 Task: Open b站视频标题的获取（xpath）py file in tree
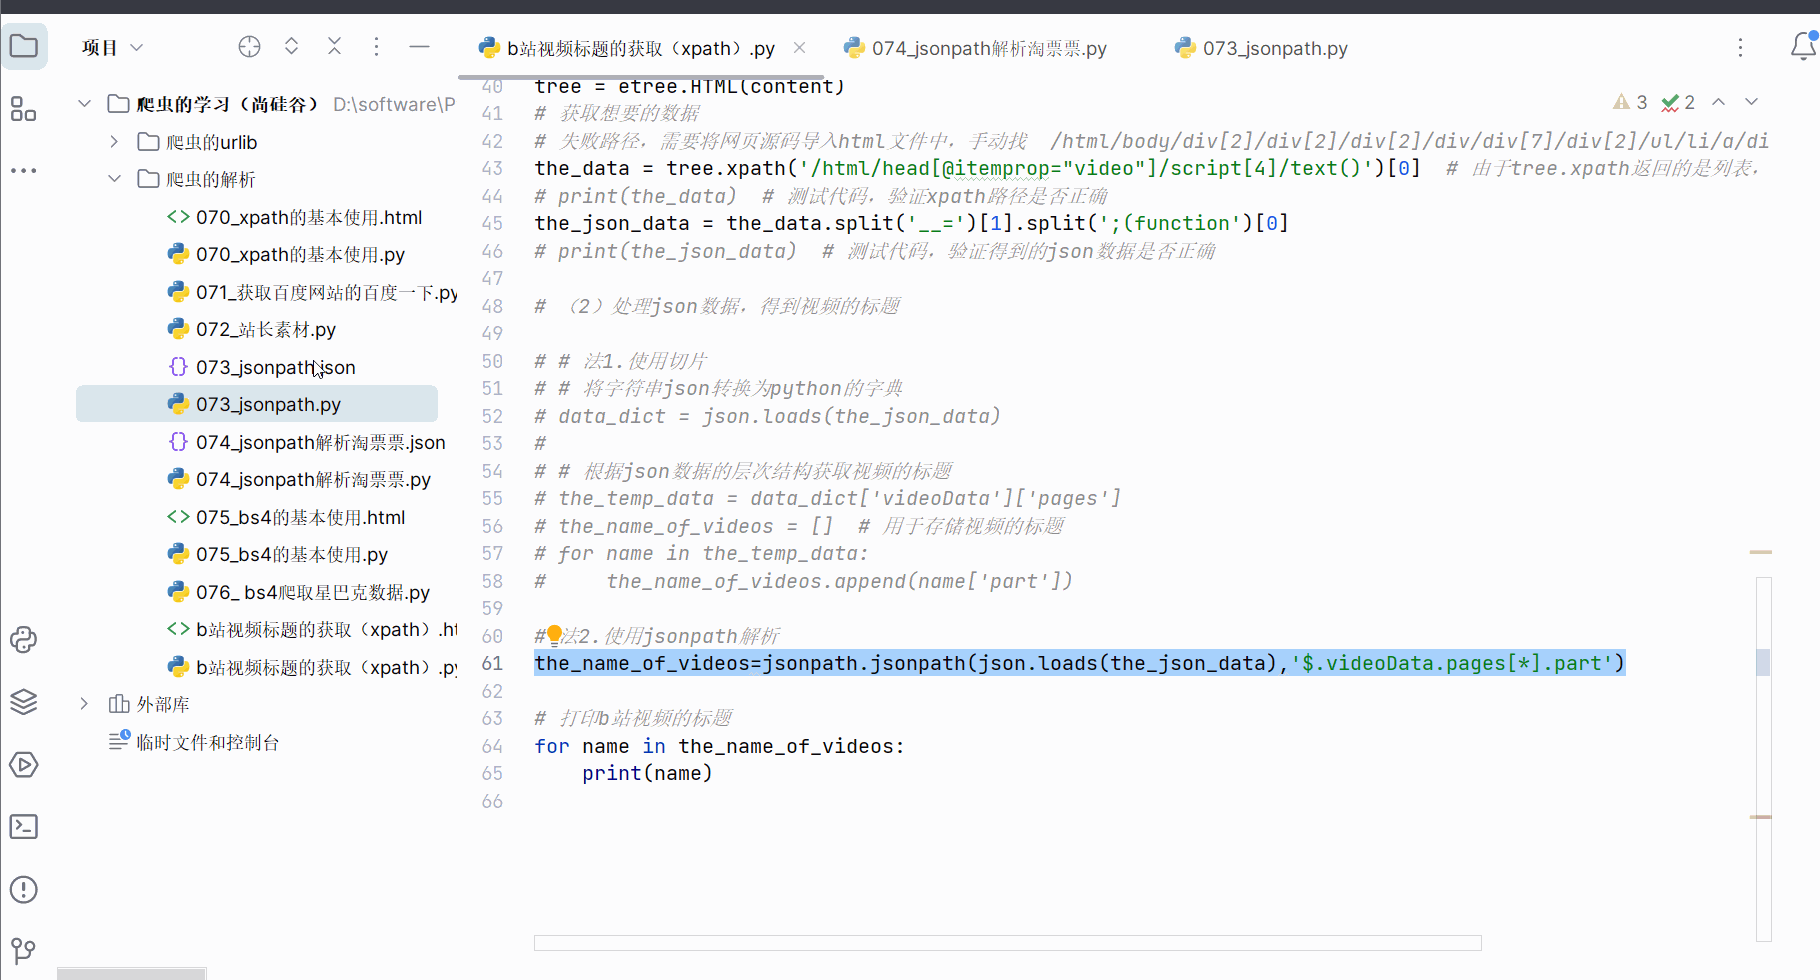pyautogui.click(x=326, y=667)
